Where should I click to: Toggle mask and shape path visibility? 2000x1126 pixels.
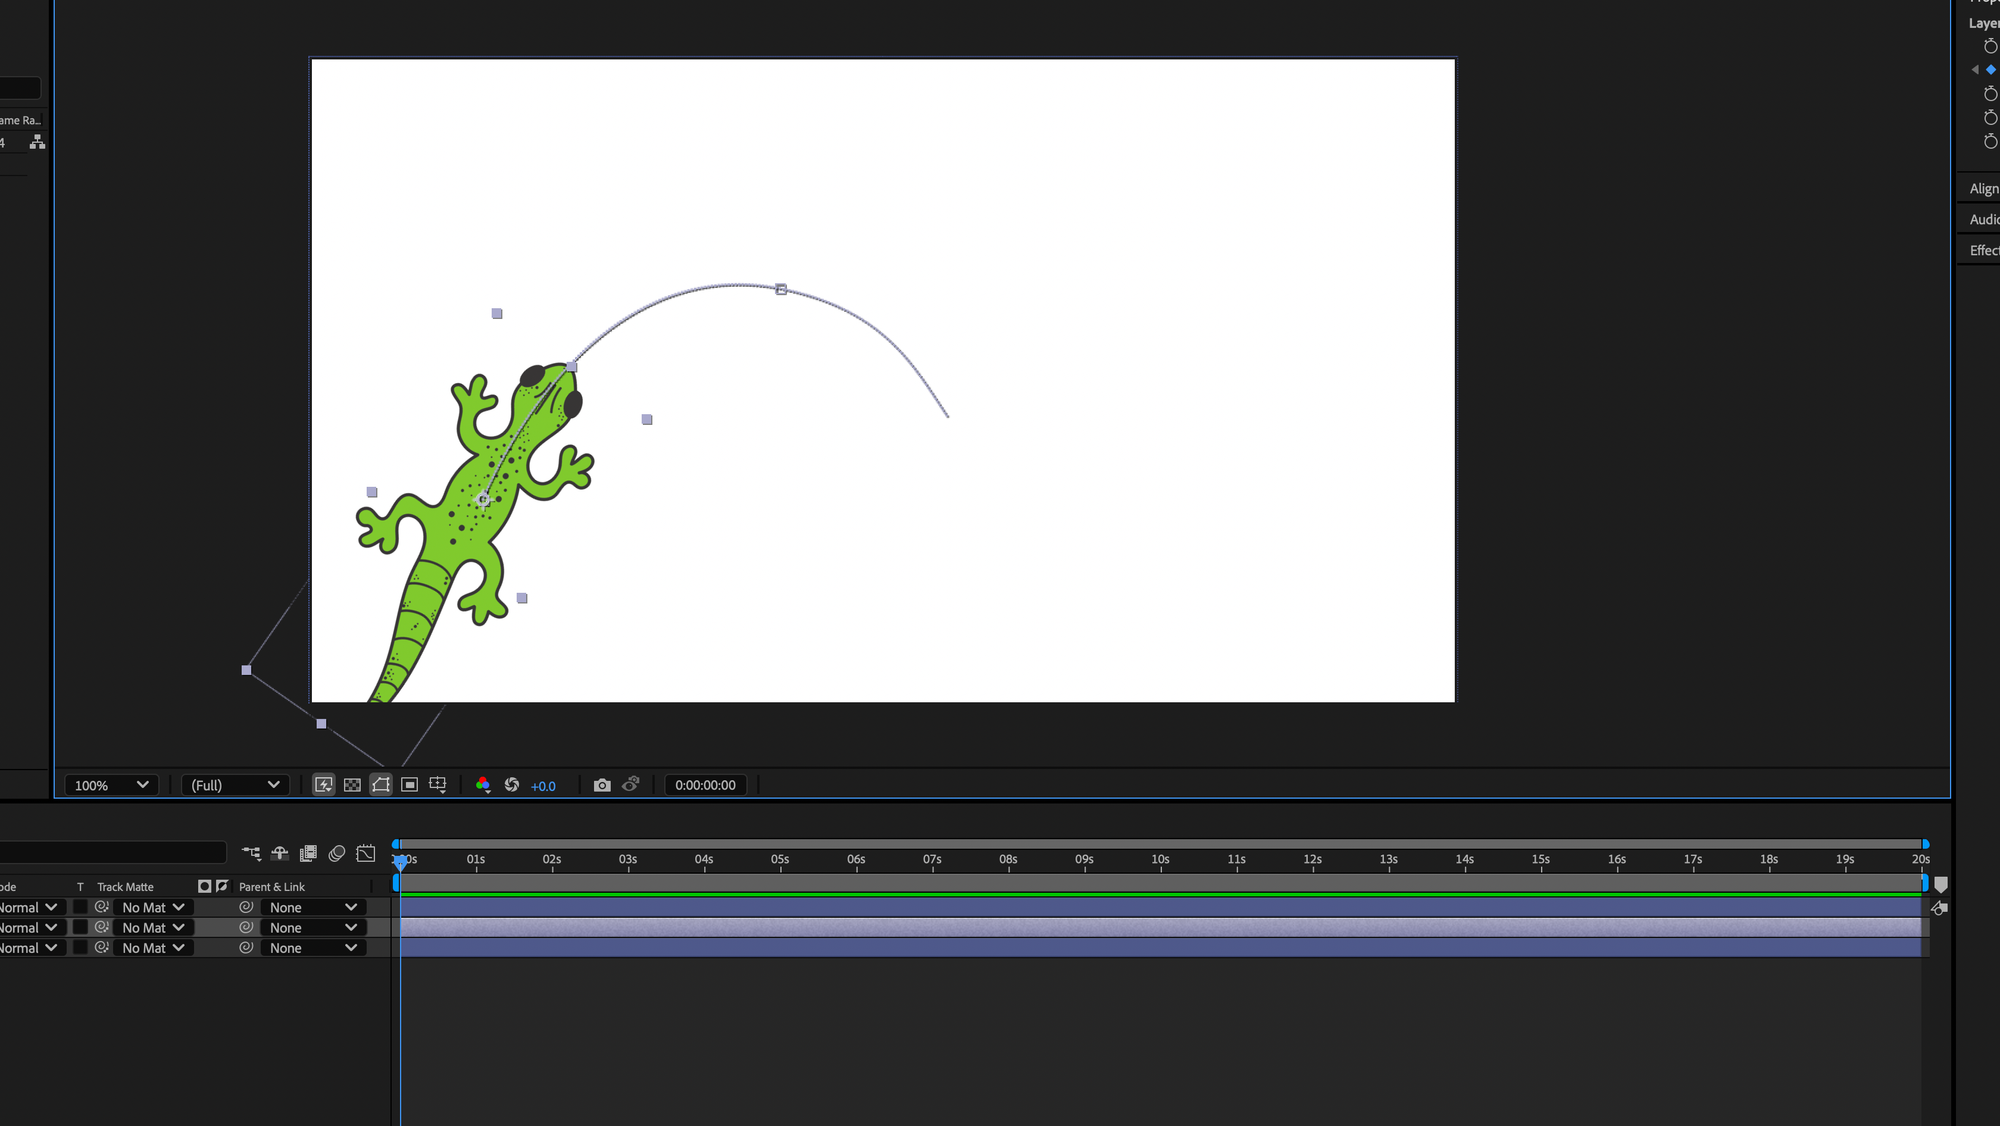click(x=381, y=785)
